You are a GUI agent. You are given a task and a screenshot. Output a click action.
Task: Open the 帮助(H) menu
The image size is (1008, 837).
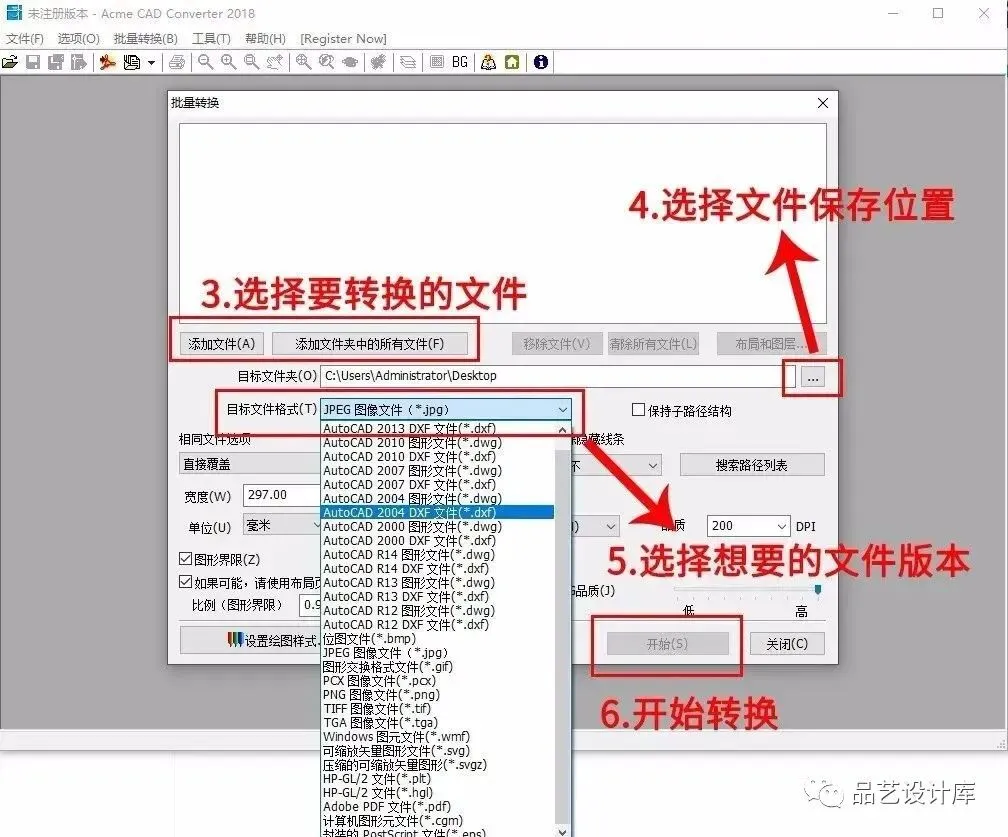pos(265,39)
